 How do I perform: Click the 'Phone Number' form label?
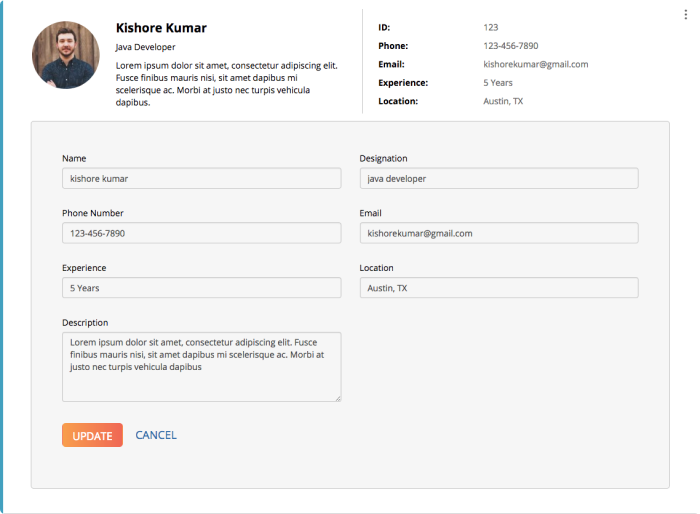92,213
